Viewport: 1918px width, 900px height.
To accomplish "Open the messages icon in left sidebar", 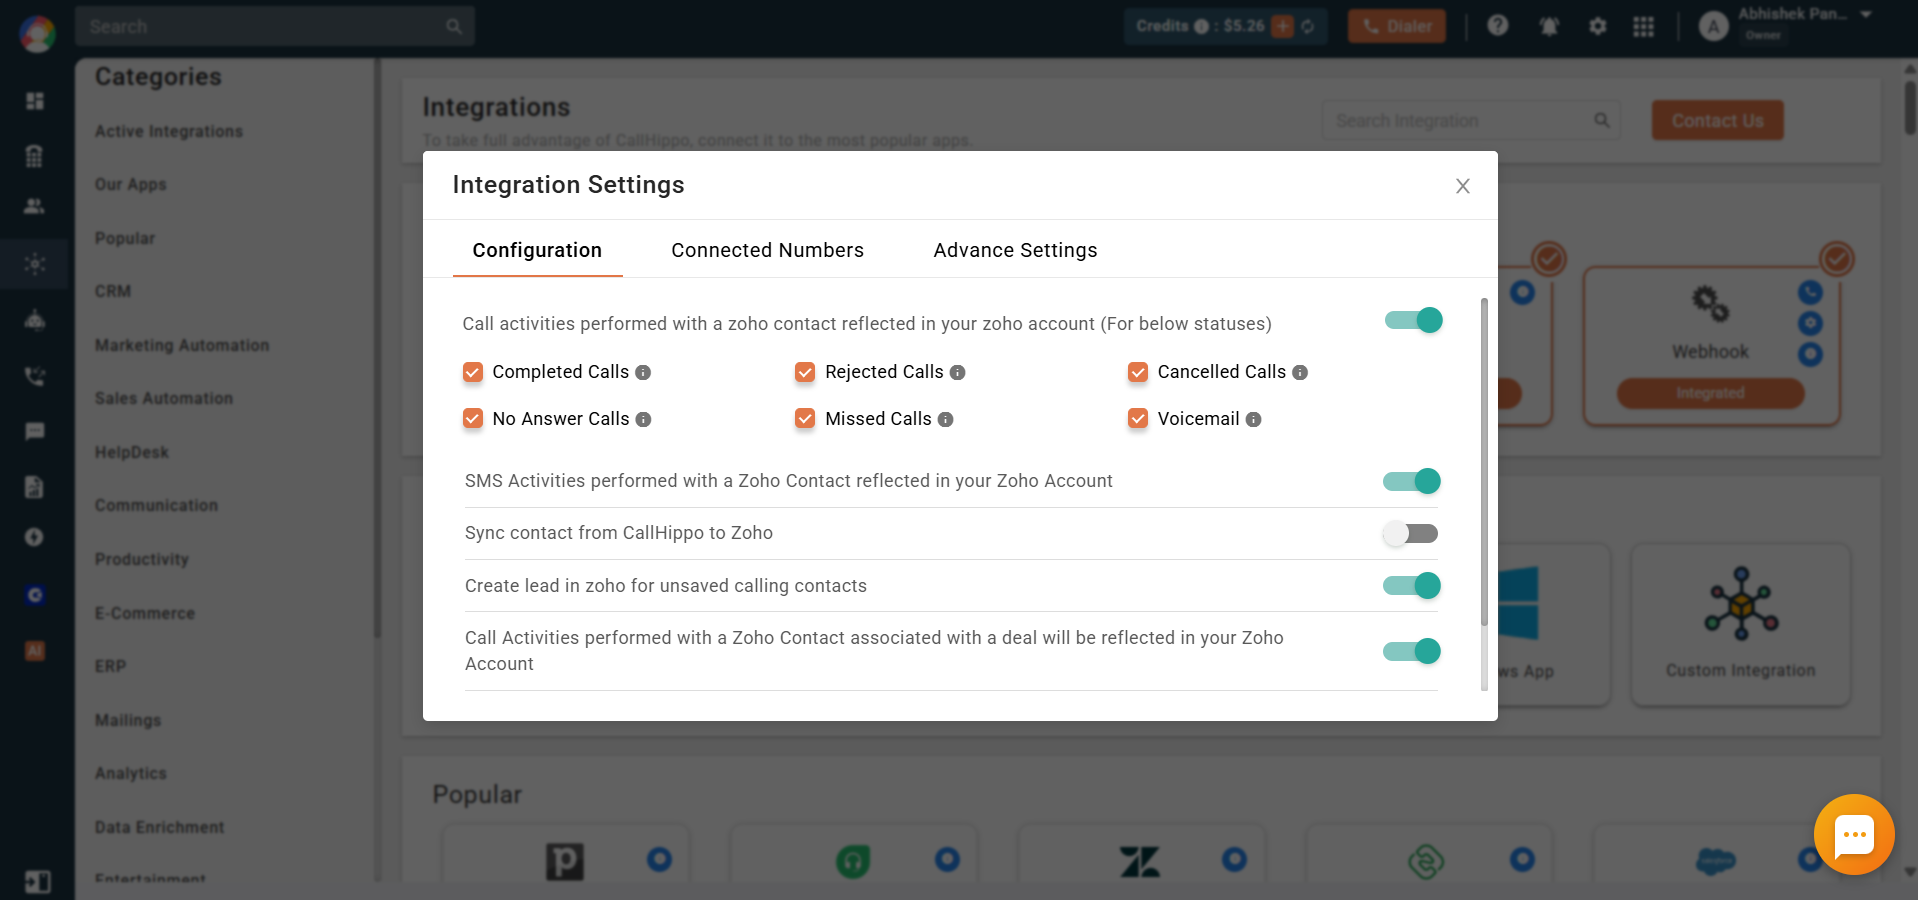I will 35,431.
